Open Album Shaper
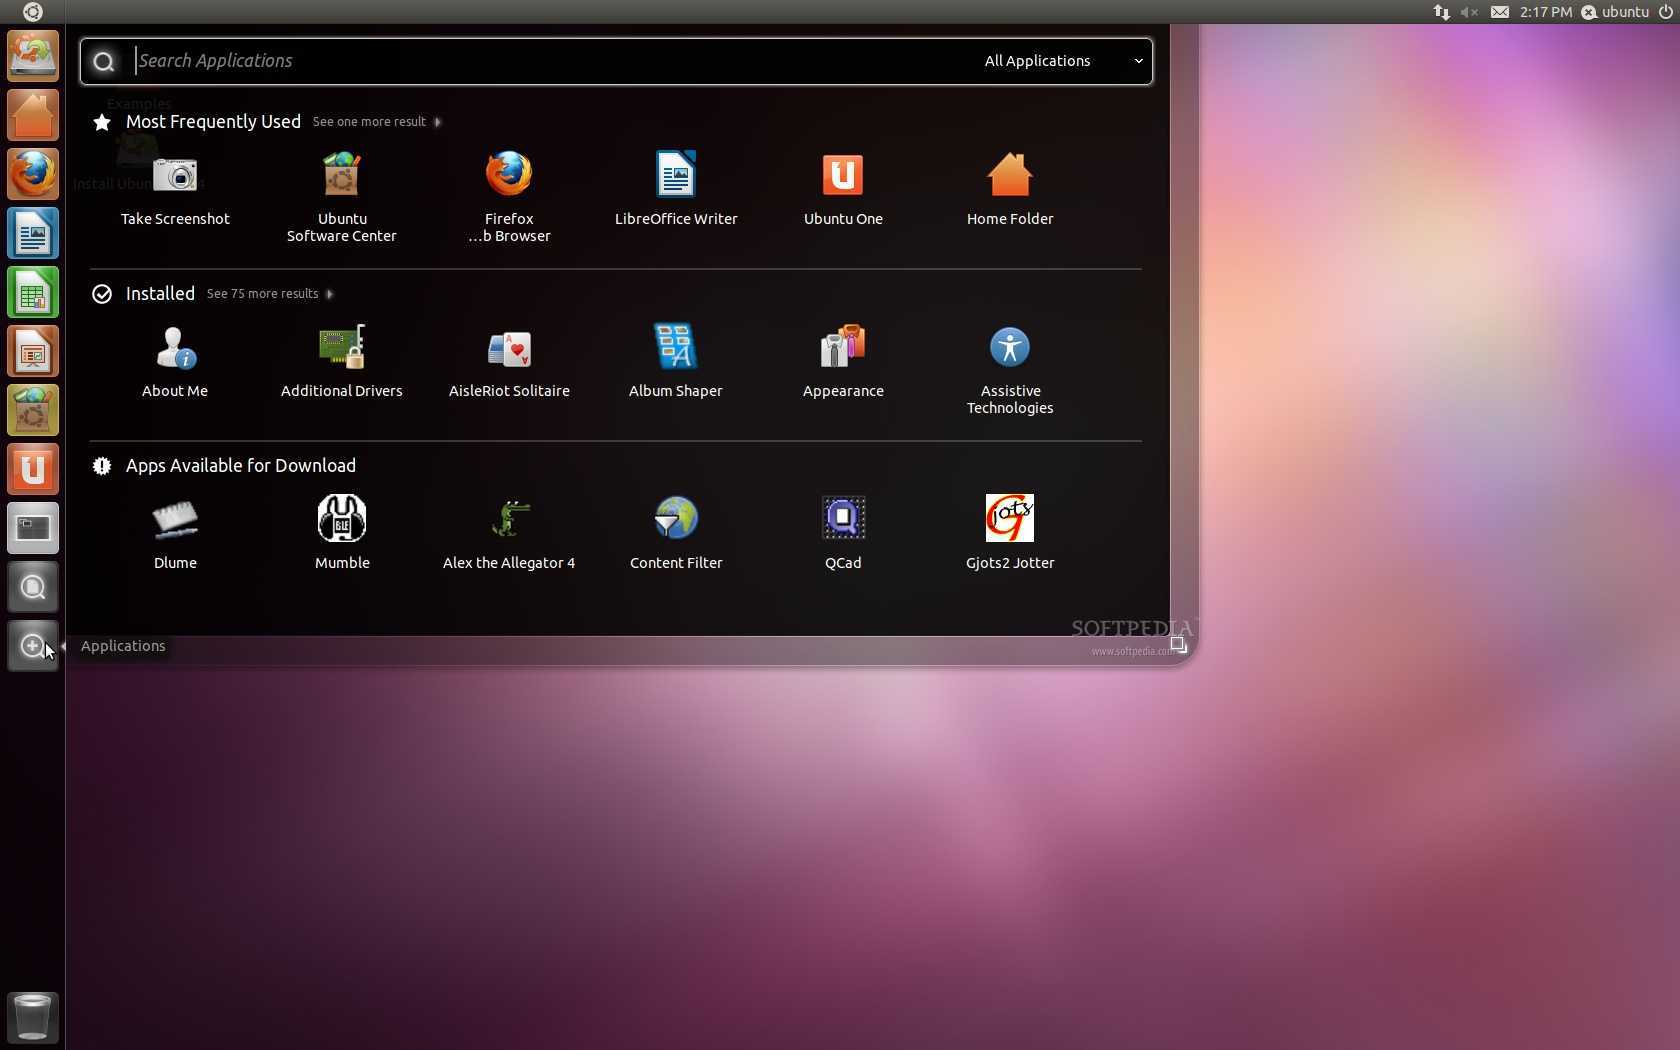This screenshot has width=1680, height=1050. coord(676,360)
